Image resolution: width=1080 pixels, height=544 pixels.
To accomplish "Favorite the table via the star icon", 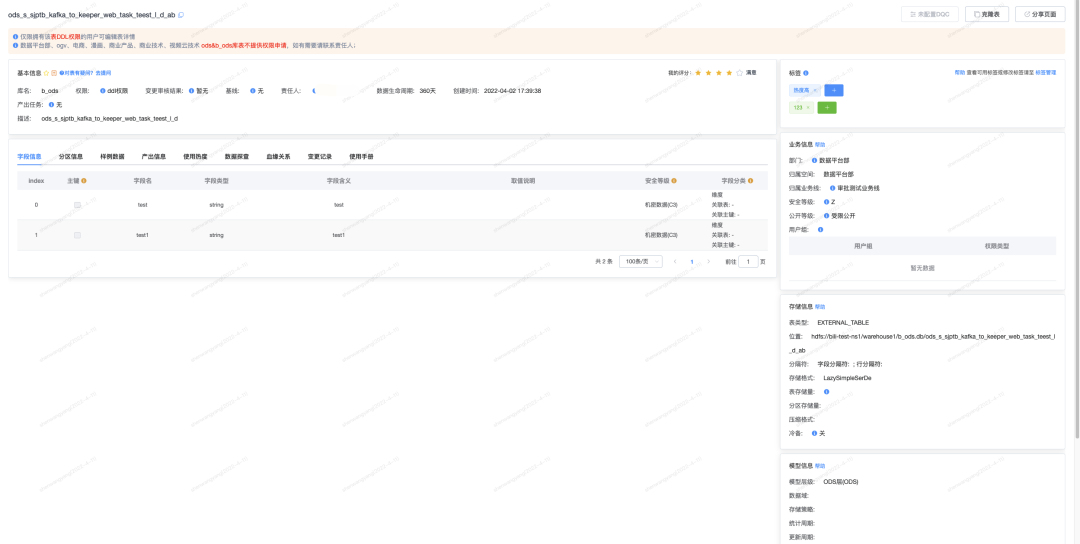I will coord(46,72).
